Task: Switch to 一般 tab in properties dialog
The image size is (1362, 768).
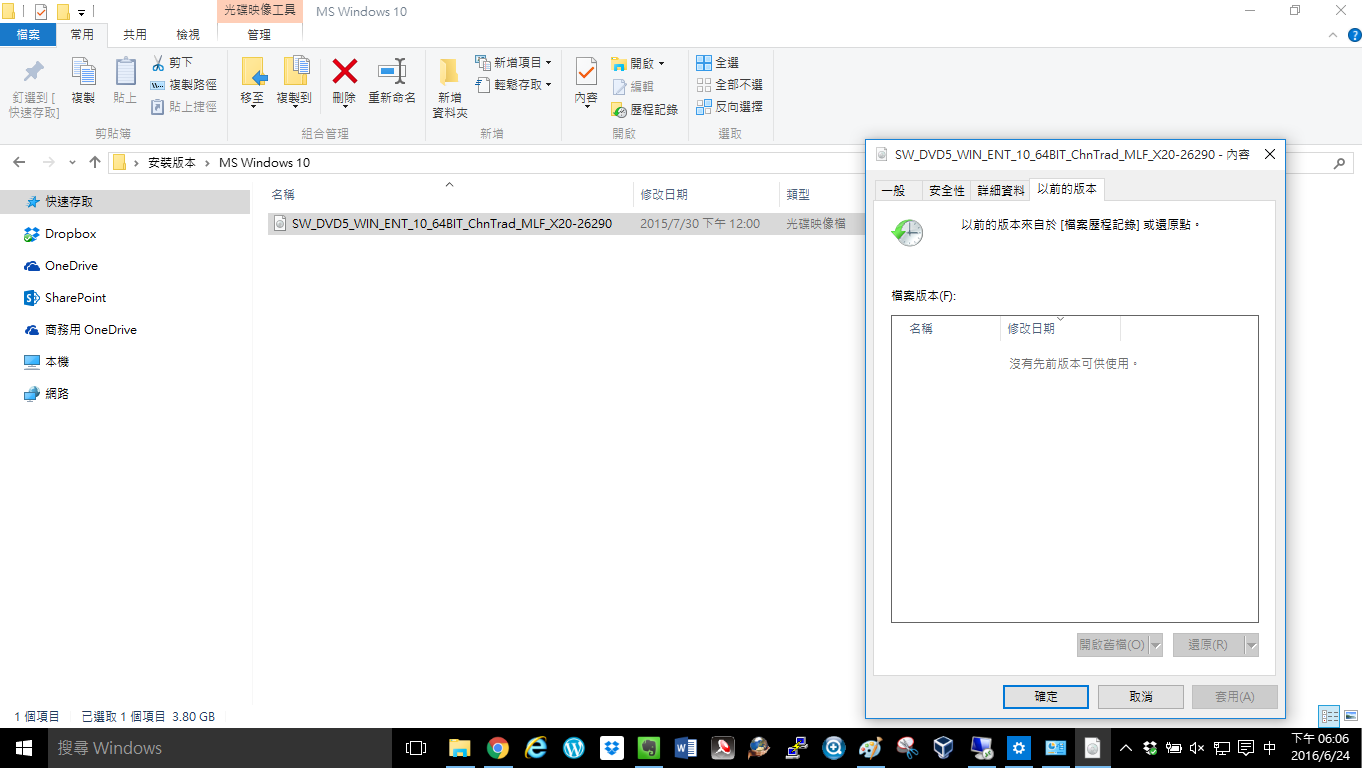Action: pyautogui.click(x=893, y=190)
